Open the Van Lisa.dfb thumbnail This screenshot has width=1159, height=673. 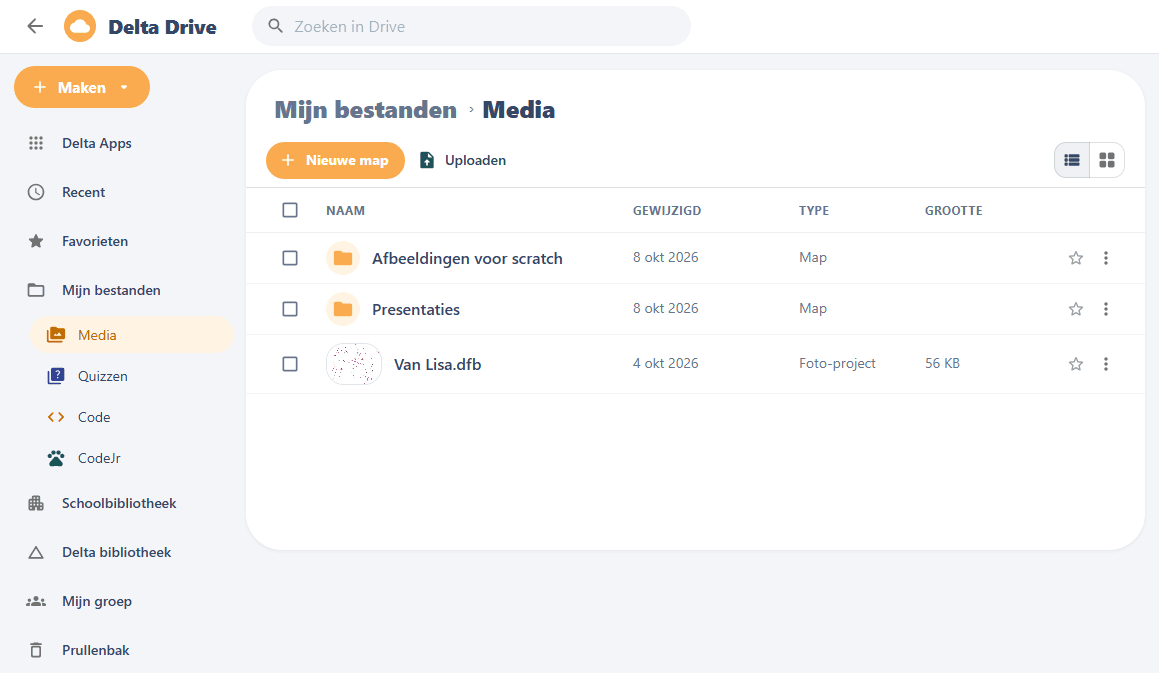tap(354, 364)
